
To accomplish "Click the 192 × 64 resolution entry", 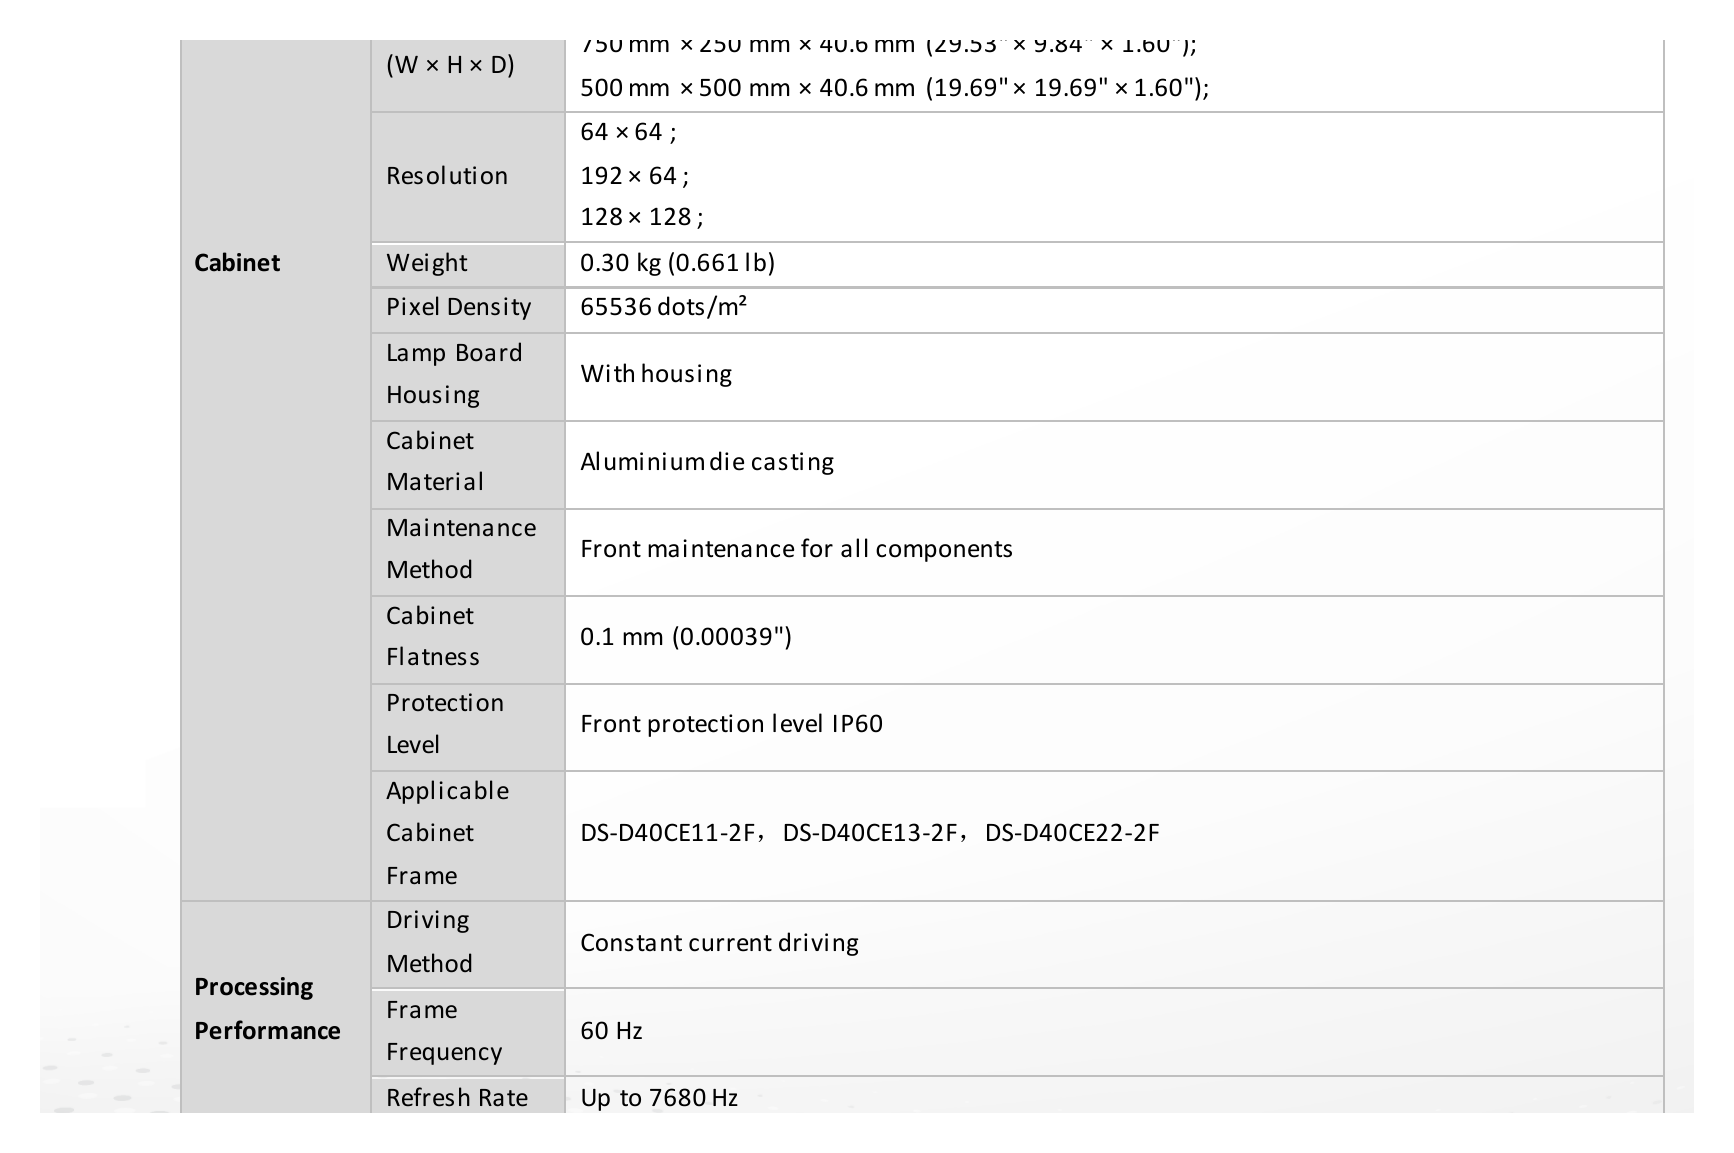I will (x=634, y=176).
